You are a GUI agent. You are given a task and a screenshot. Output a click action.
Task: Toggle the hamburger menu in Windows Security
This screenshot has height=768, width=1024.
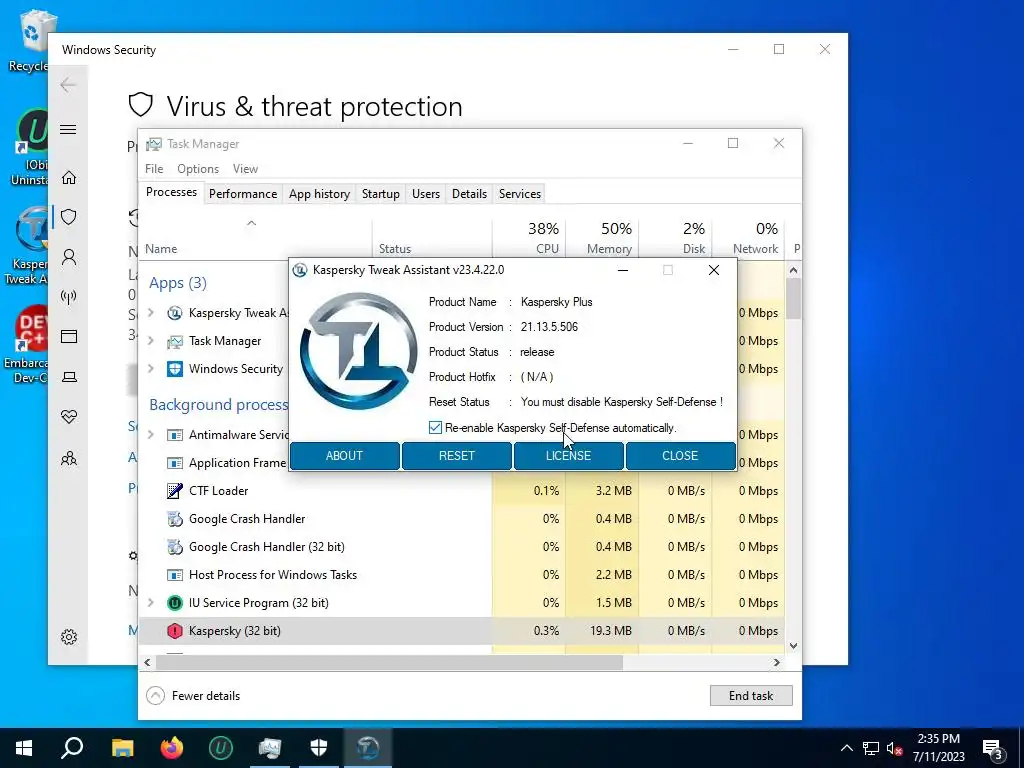coord(68,129)
